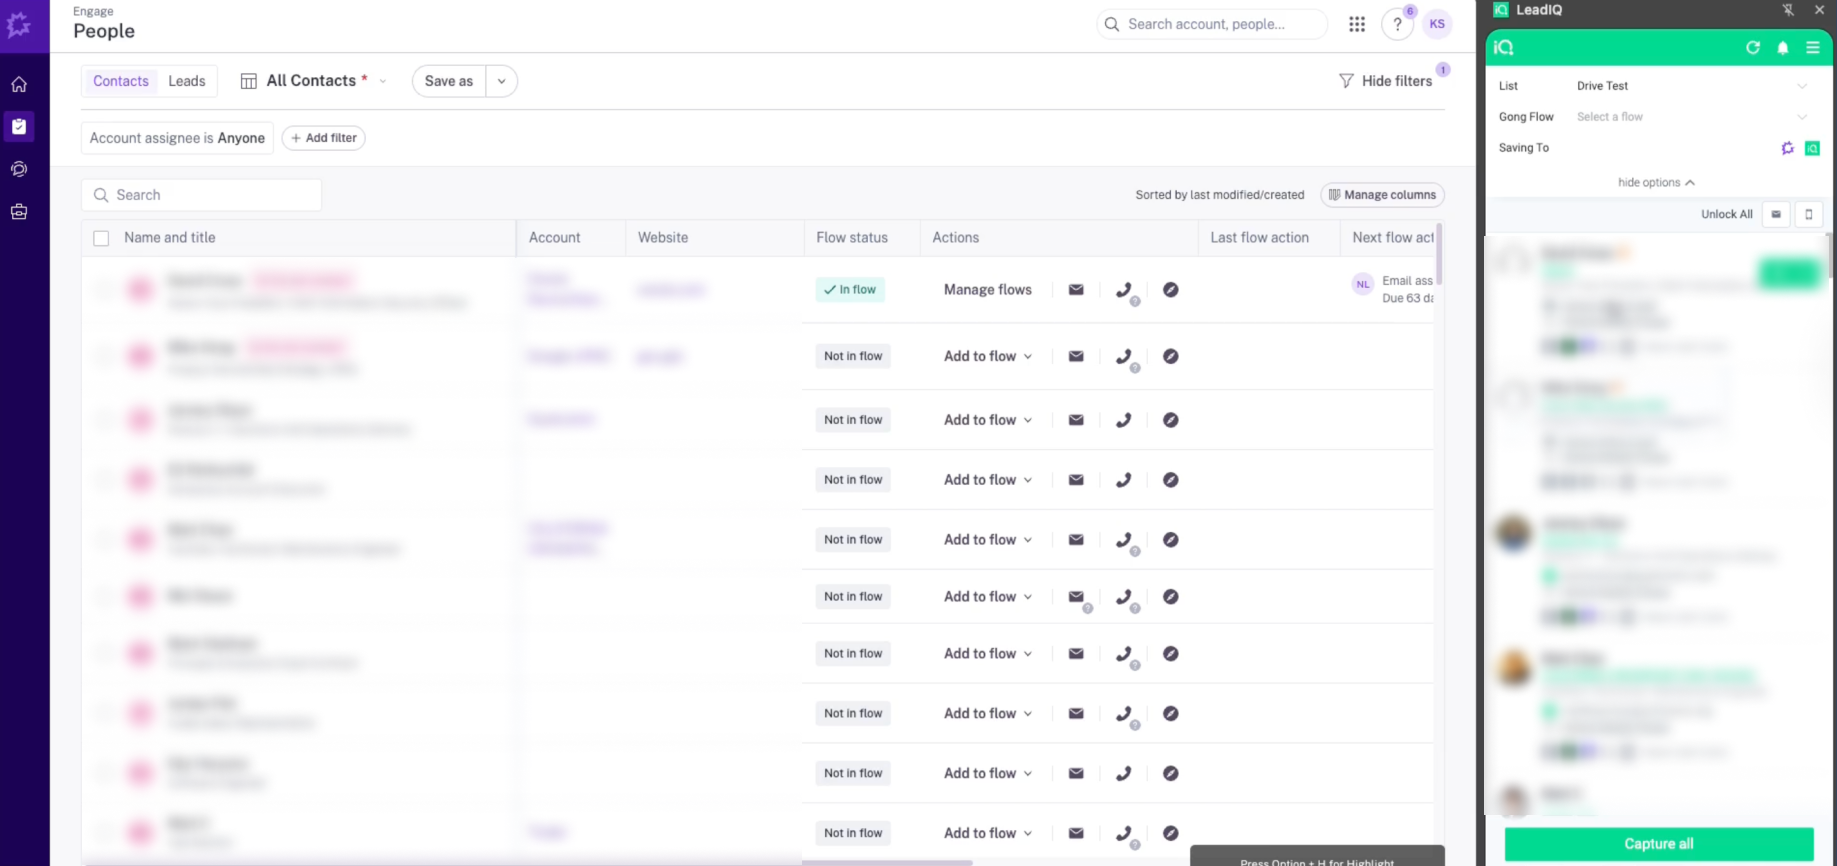Click the NL avatar in Next flow action
Screen dimensions: 1837x866
click(x=1363, y=284)
